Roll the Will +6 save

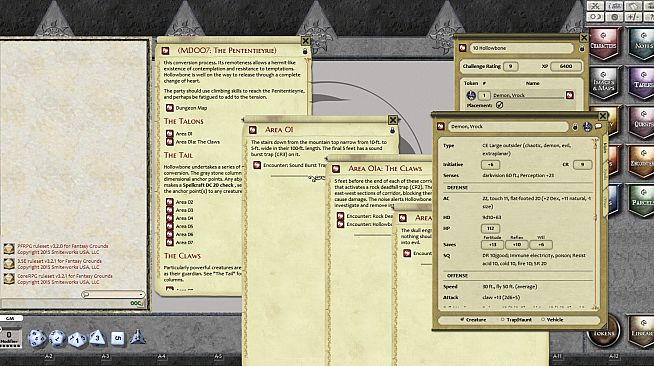[541, 245]
